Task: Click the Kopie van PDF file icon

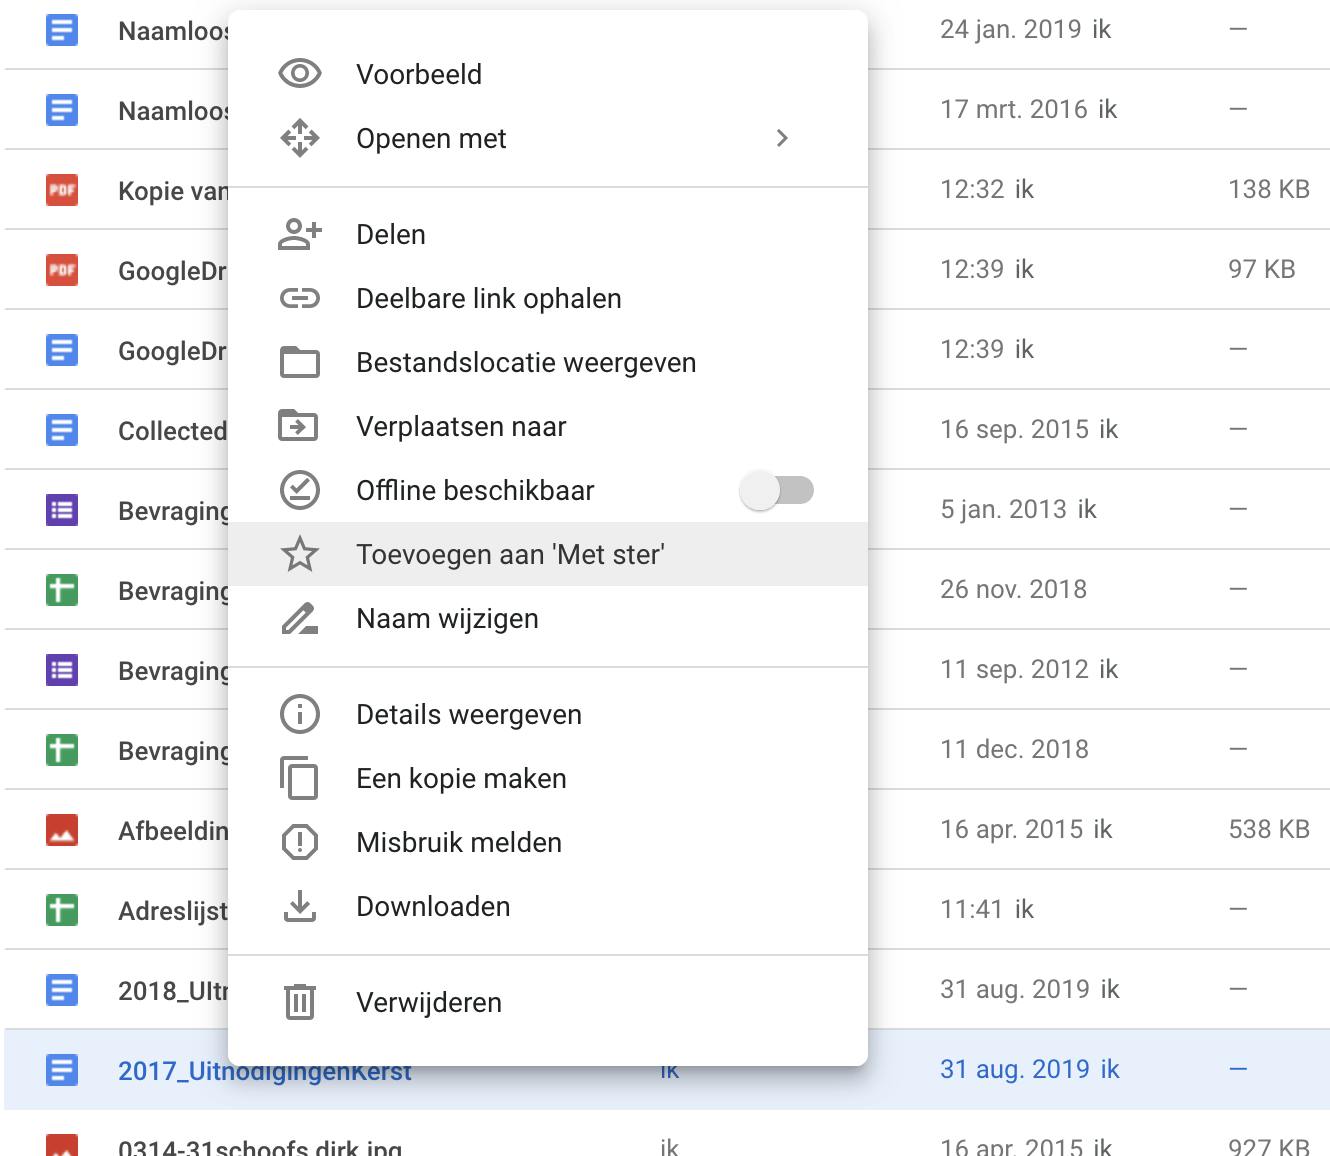Action: [x=62, y=190]
